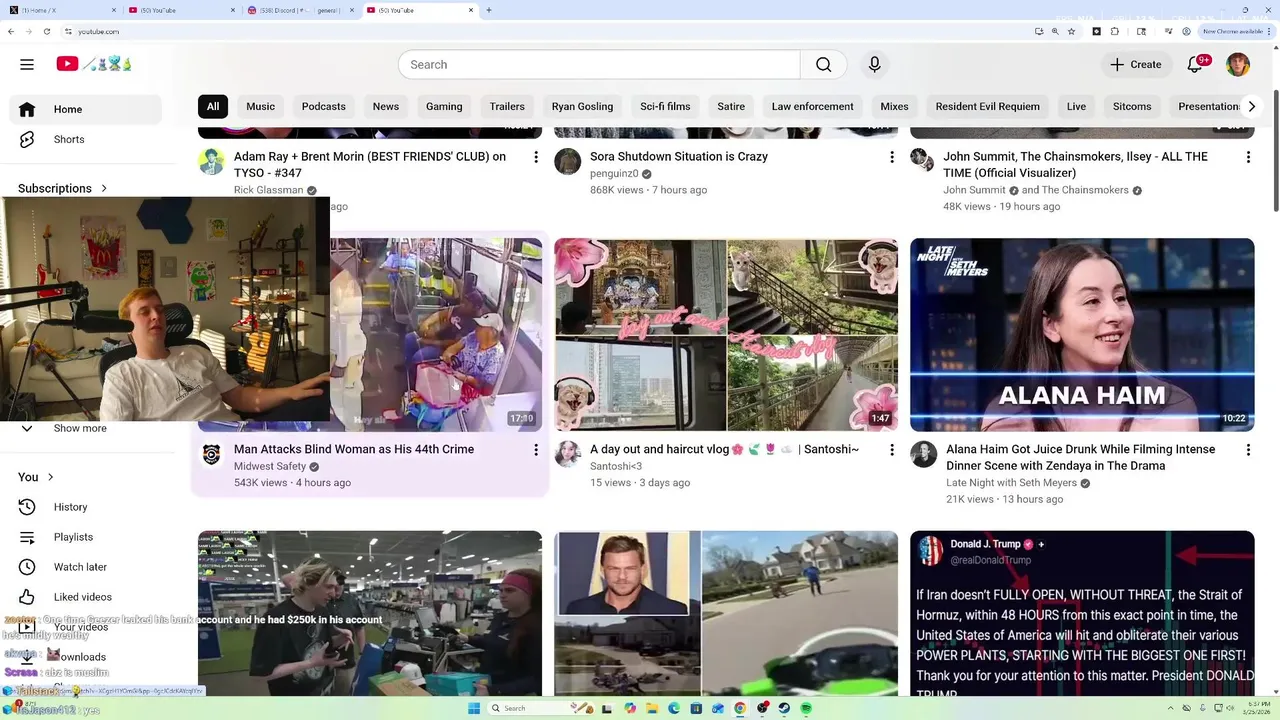Open the account avatar menu
The width and height of the screenshot is (1280, 720).
[1238, 64]
